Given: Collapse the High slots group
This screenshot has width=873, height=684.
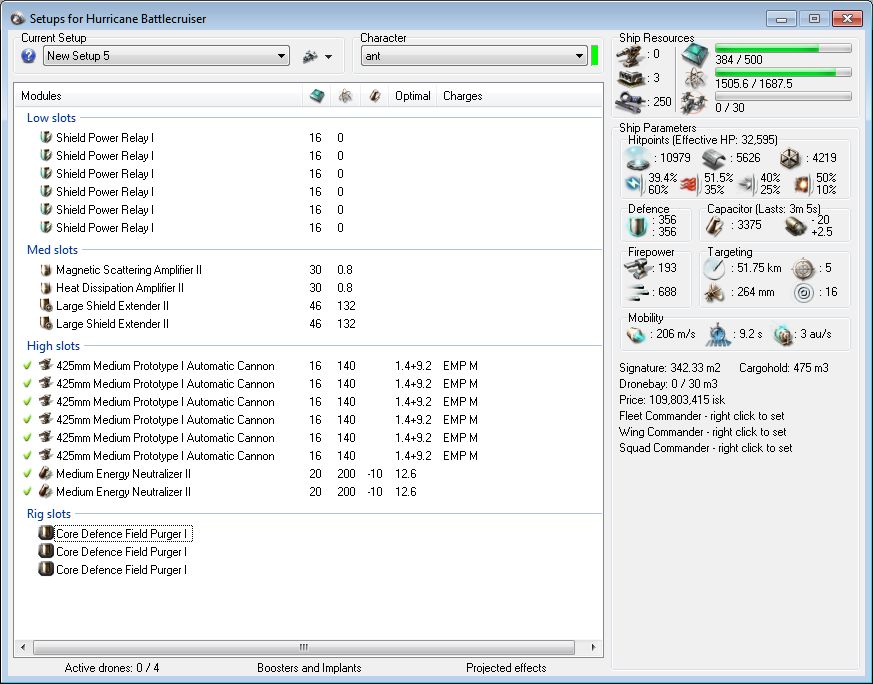Looking at the screenshot, I should click(53, 346).
